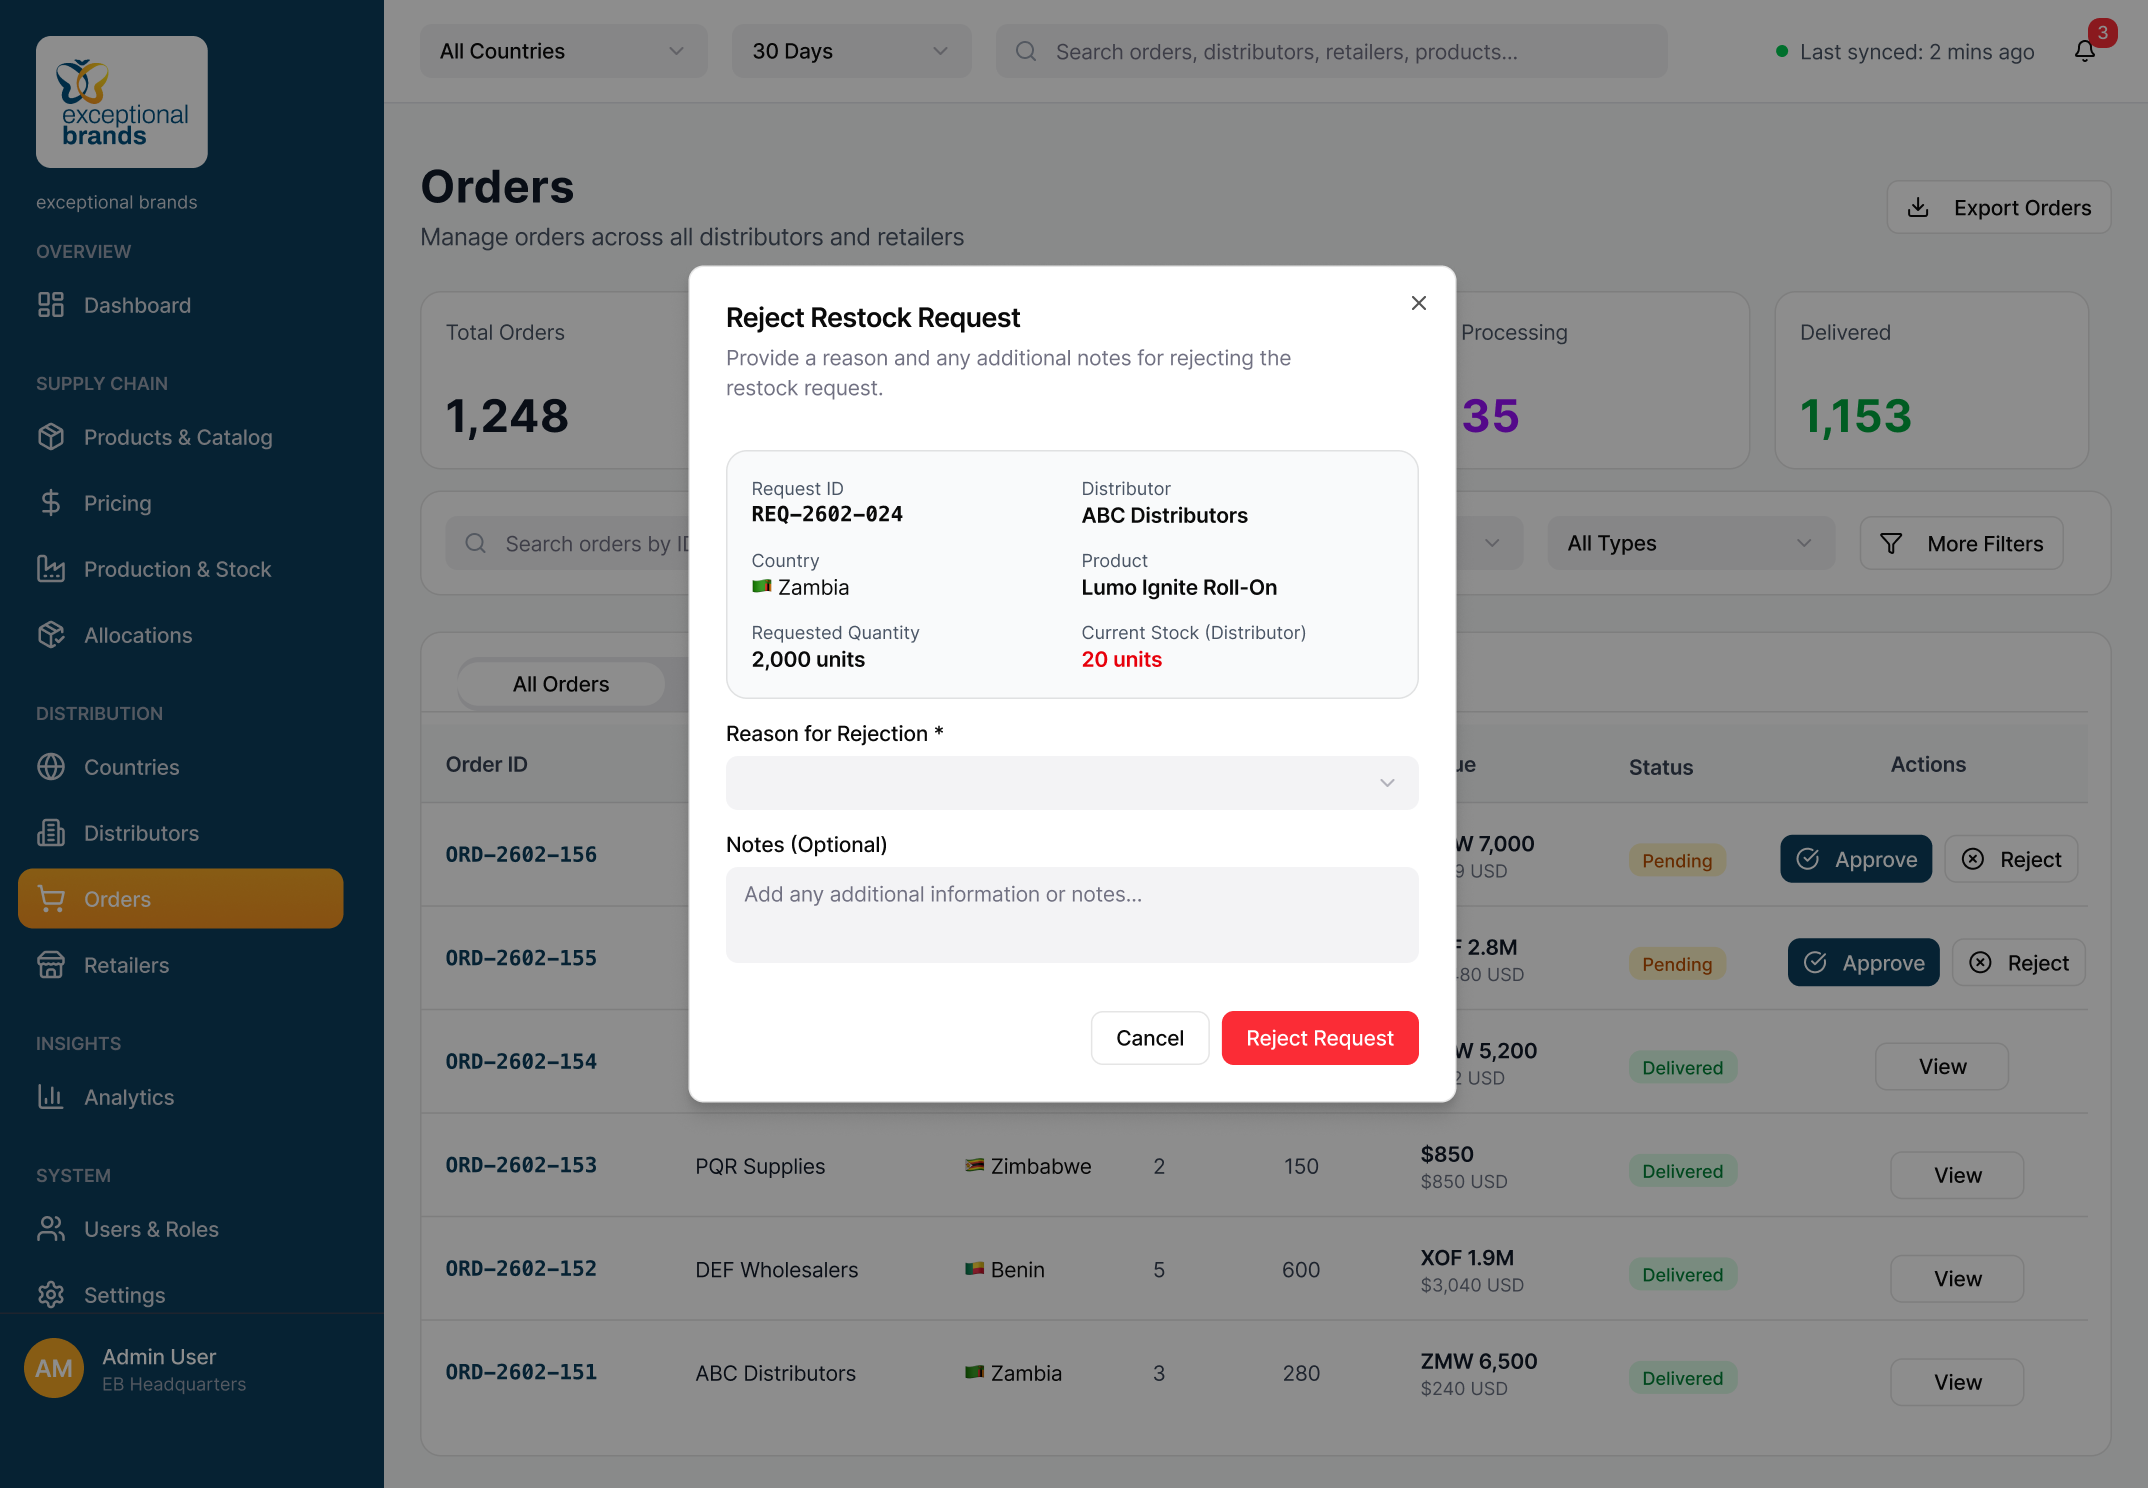Screen dimensions: 2148x1488
Task: View order ORD-2602-154 details
Action: pyautogui.click(x=1942, y=1067)
